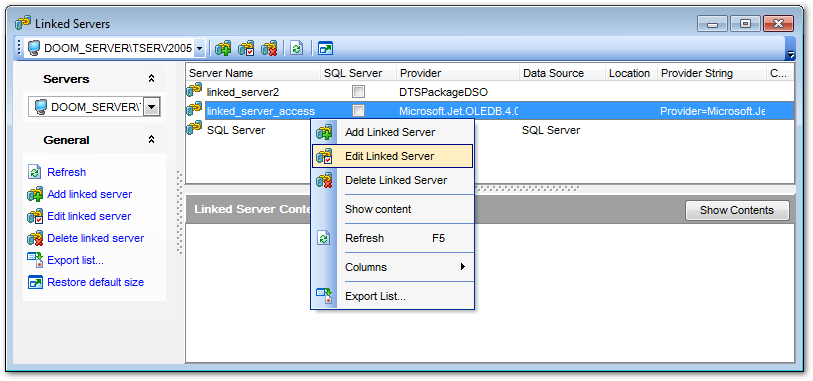Click the Edit linked server link
This screenshot has width=813, height=381.
click(x=89, y=216)
